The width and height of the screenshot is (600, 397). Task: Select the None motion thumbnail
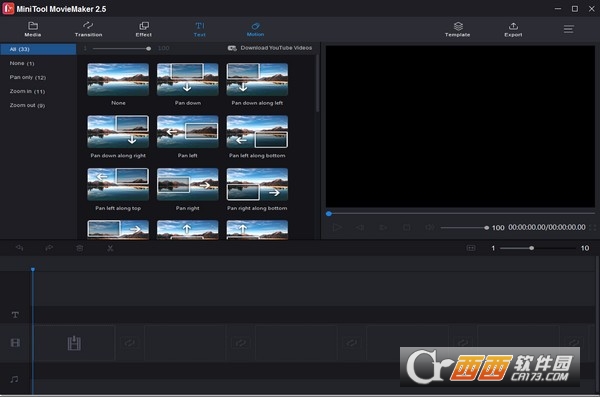coord(118,80)
